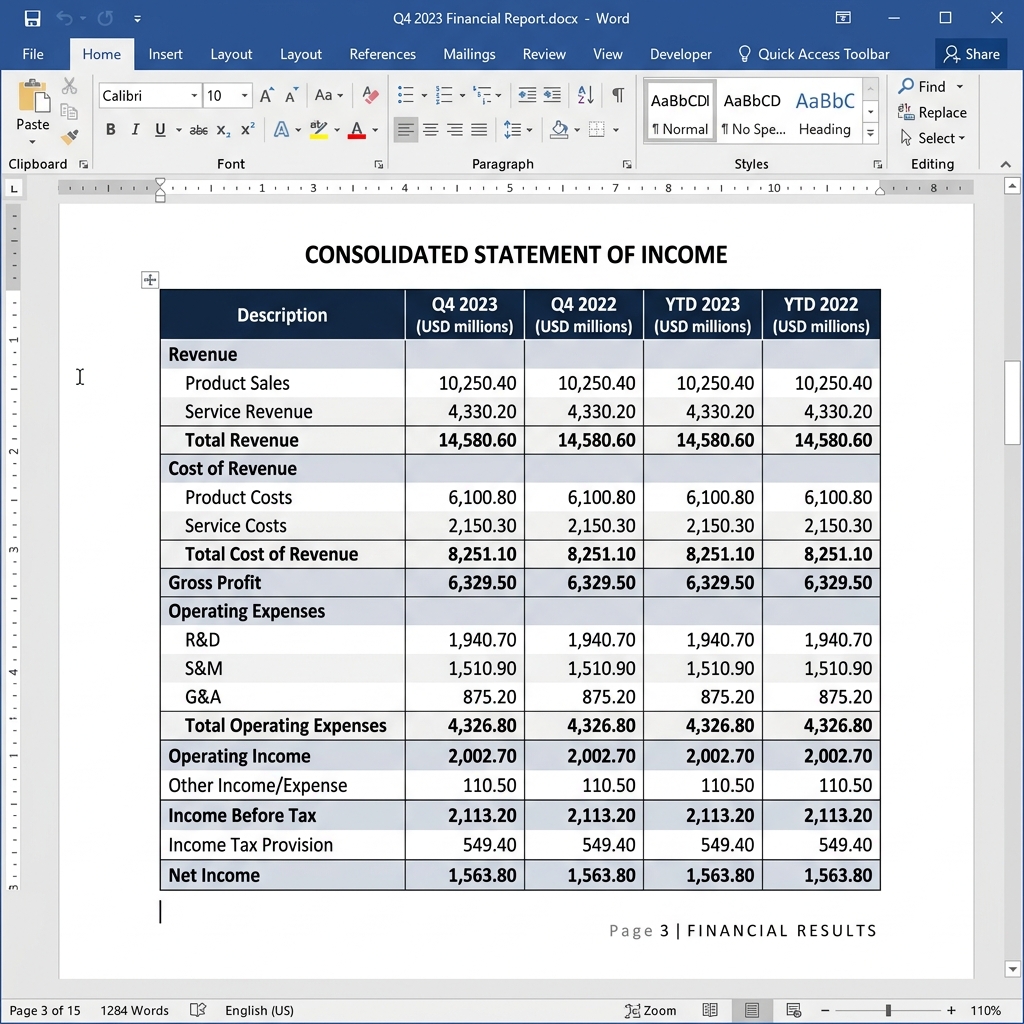Click the Superscript icon

246,129
